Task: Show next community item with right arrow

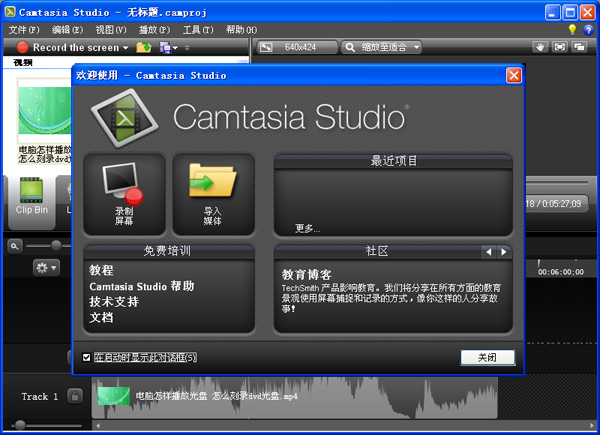Action: [504, 252]
